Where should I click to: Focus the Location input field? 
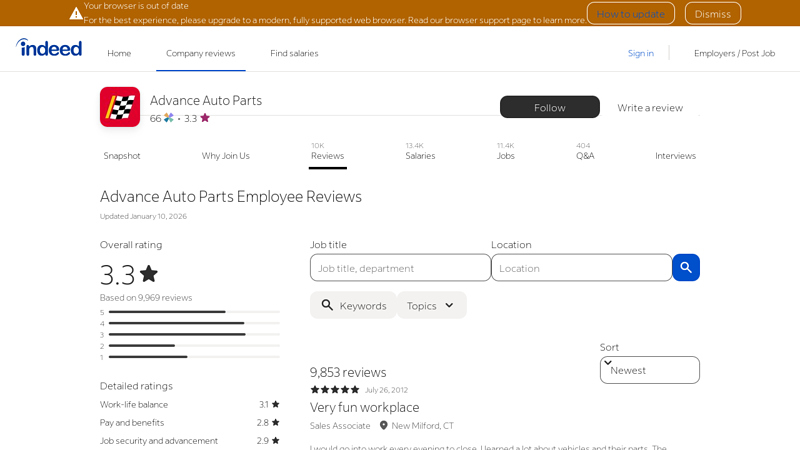[582, 267]
